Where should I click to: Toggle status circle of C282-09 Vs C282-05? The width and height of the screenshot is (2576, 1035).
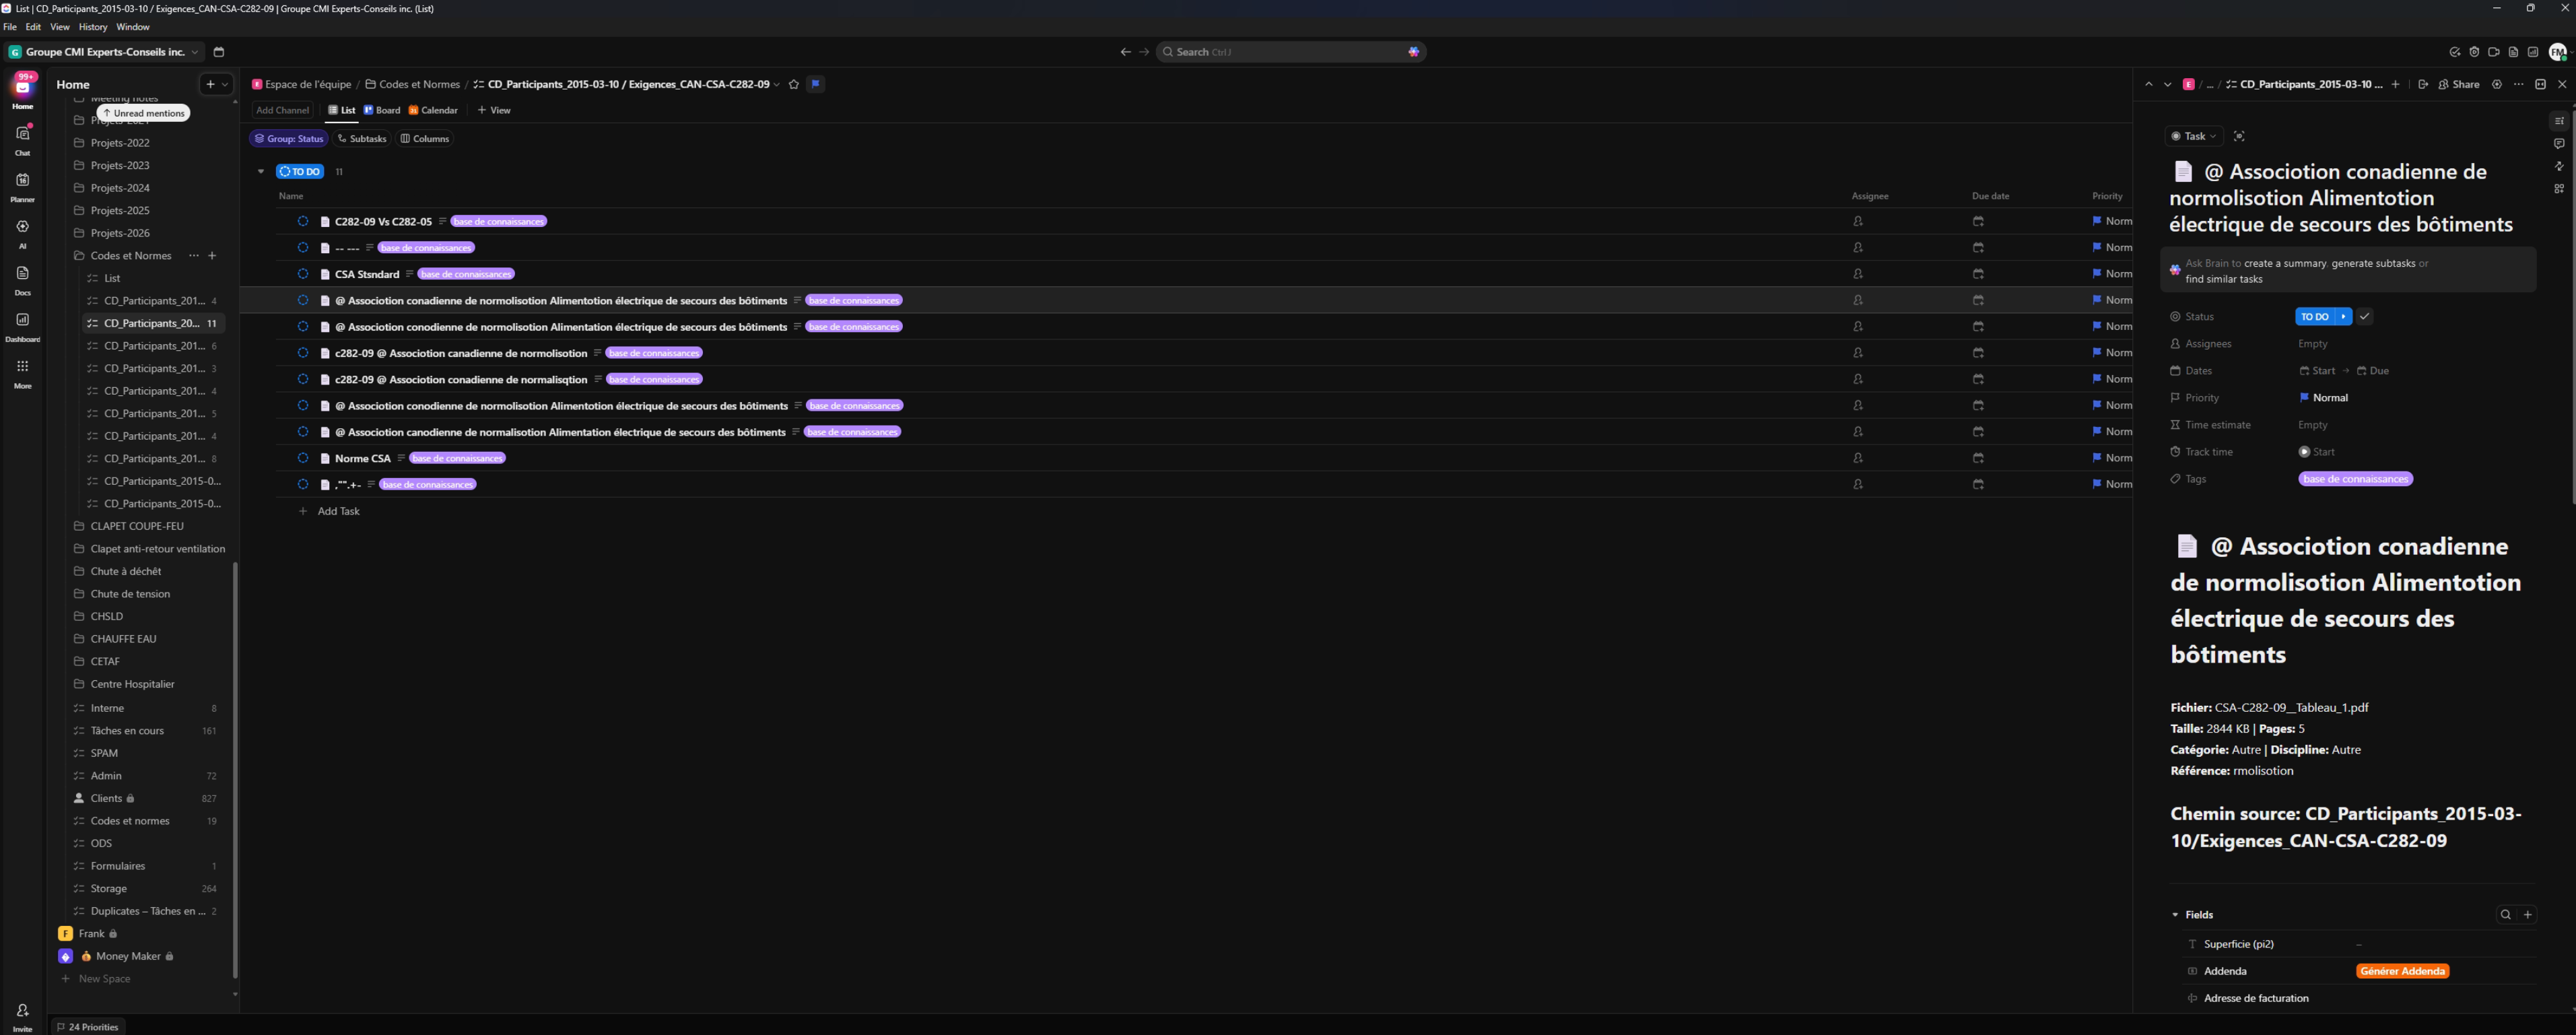click(303, 221)
